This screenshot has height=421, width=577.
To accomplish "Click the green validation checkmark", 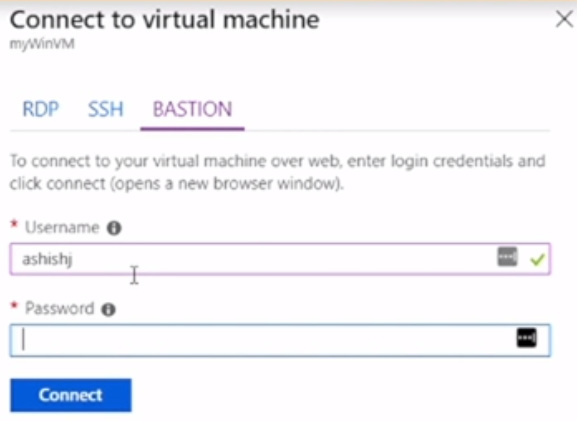I will pyautogui.click(x=537, y=260).
